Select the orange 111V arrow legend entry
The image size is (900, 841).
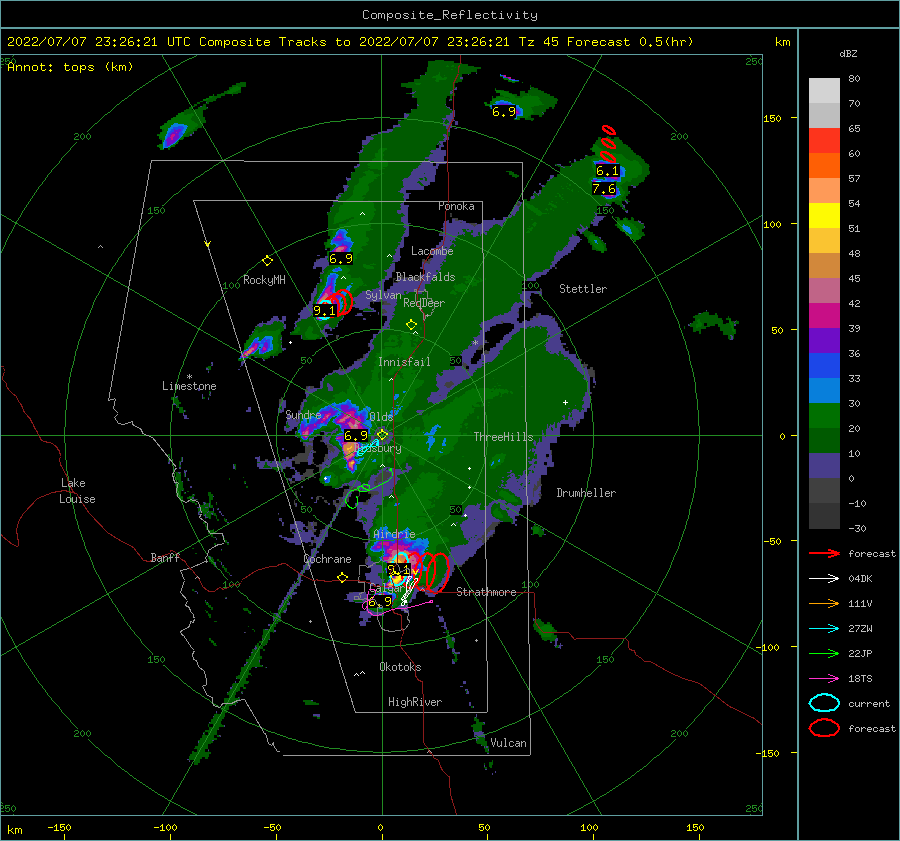click(824, 603)
